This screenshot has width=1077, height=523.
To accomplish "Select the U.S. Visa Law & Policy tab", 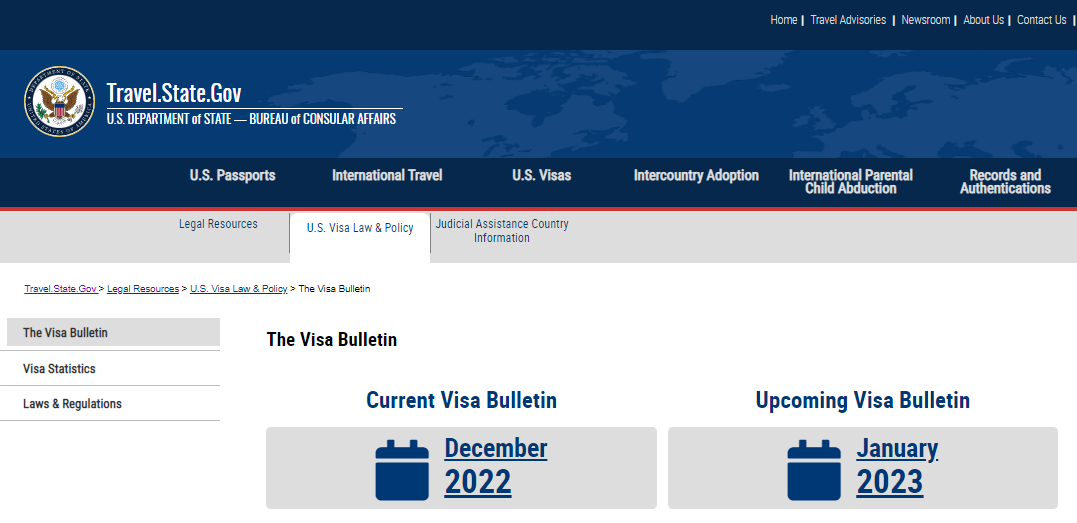I will coord(360,228).
